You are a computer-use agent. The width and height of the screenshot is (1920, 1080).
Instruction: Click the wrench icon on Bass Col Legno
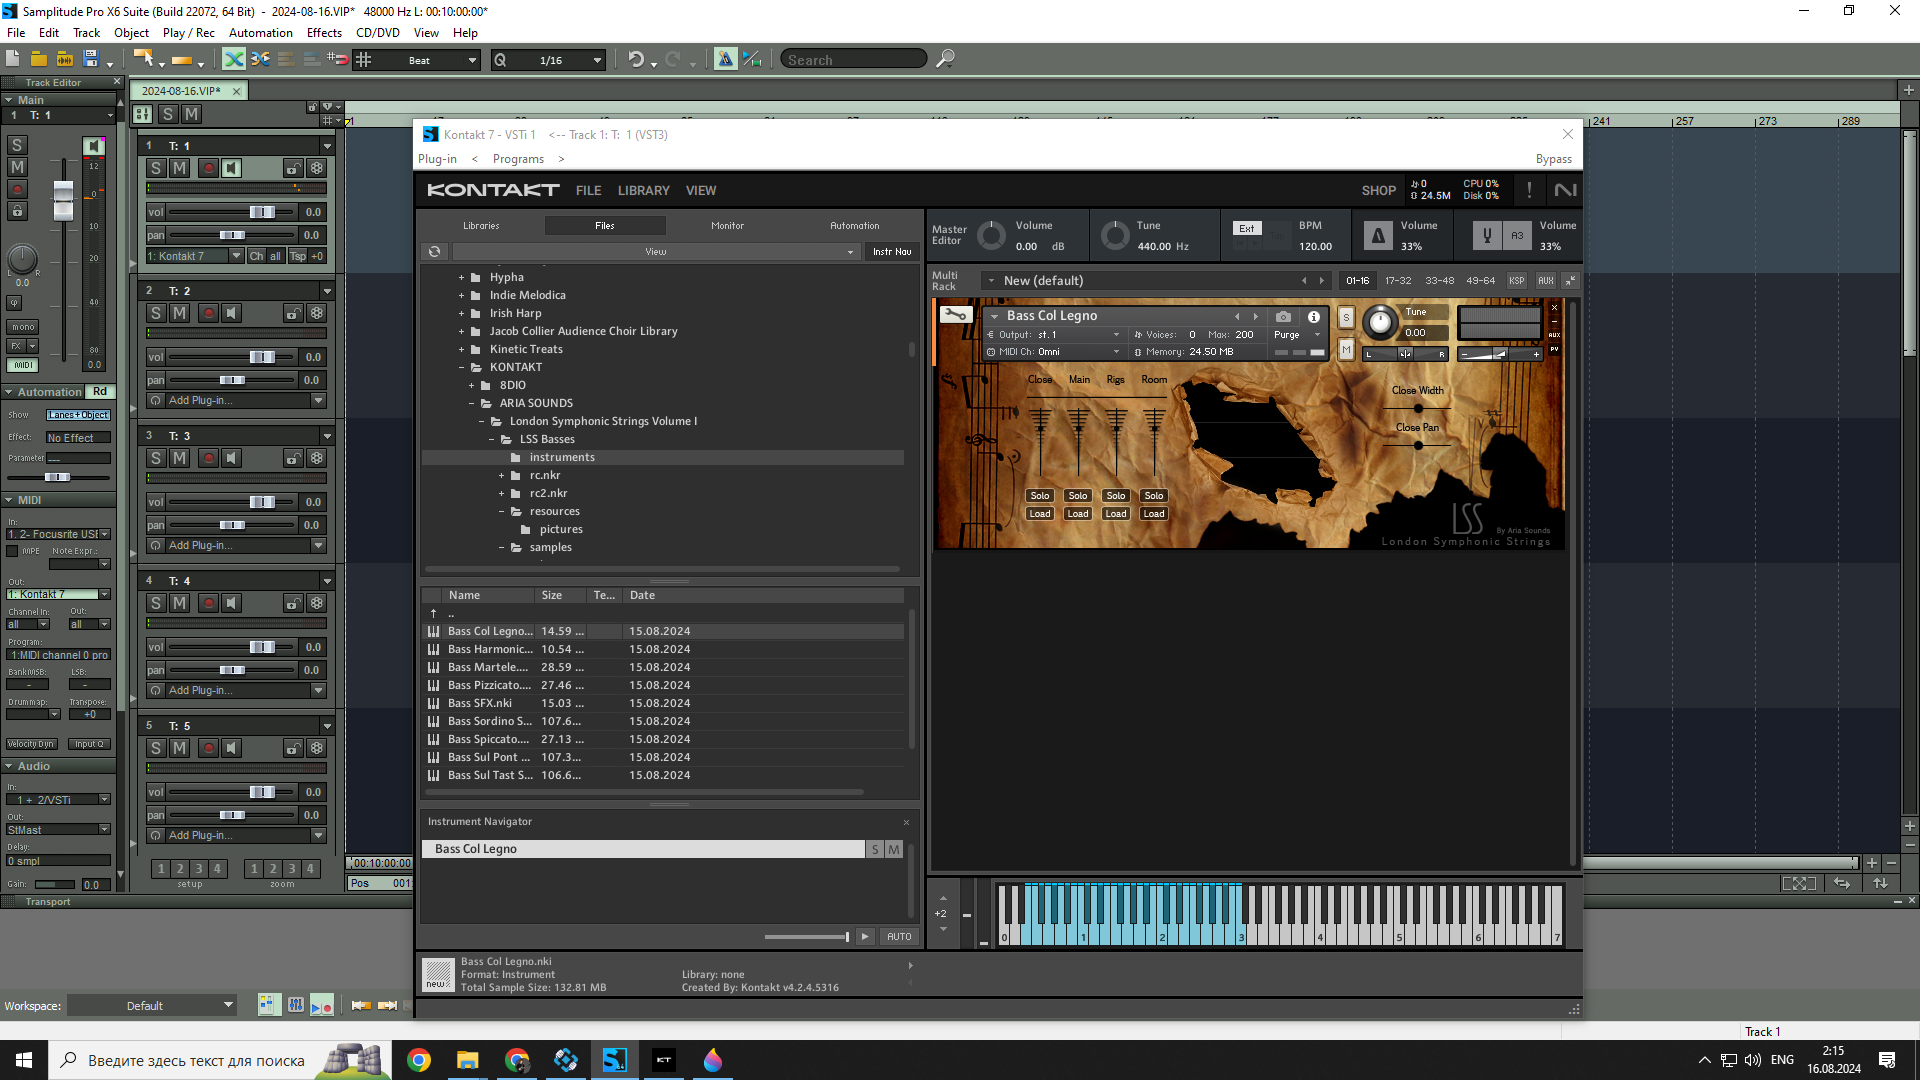click(954, 315)
